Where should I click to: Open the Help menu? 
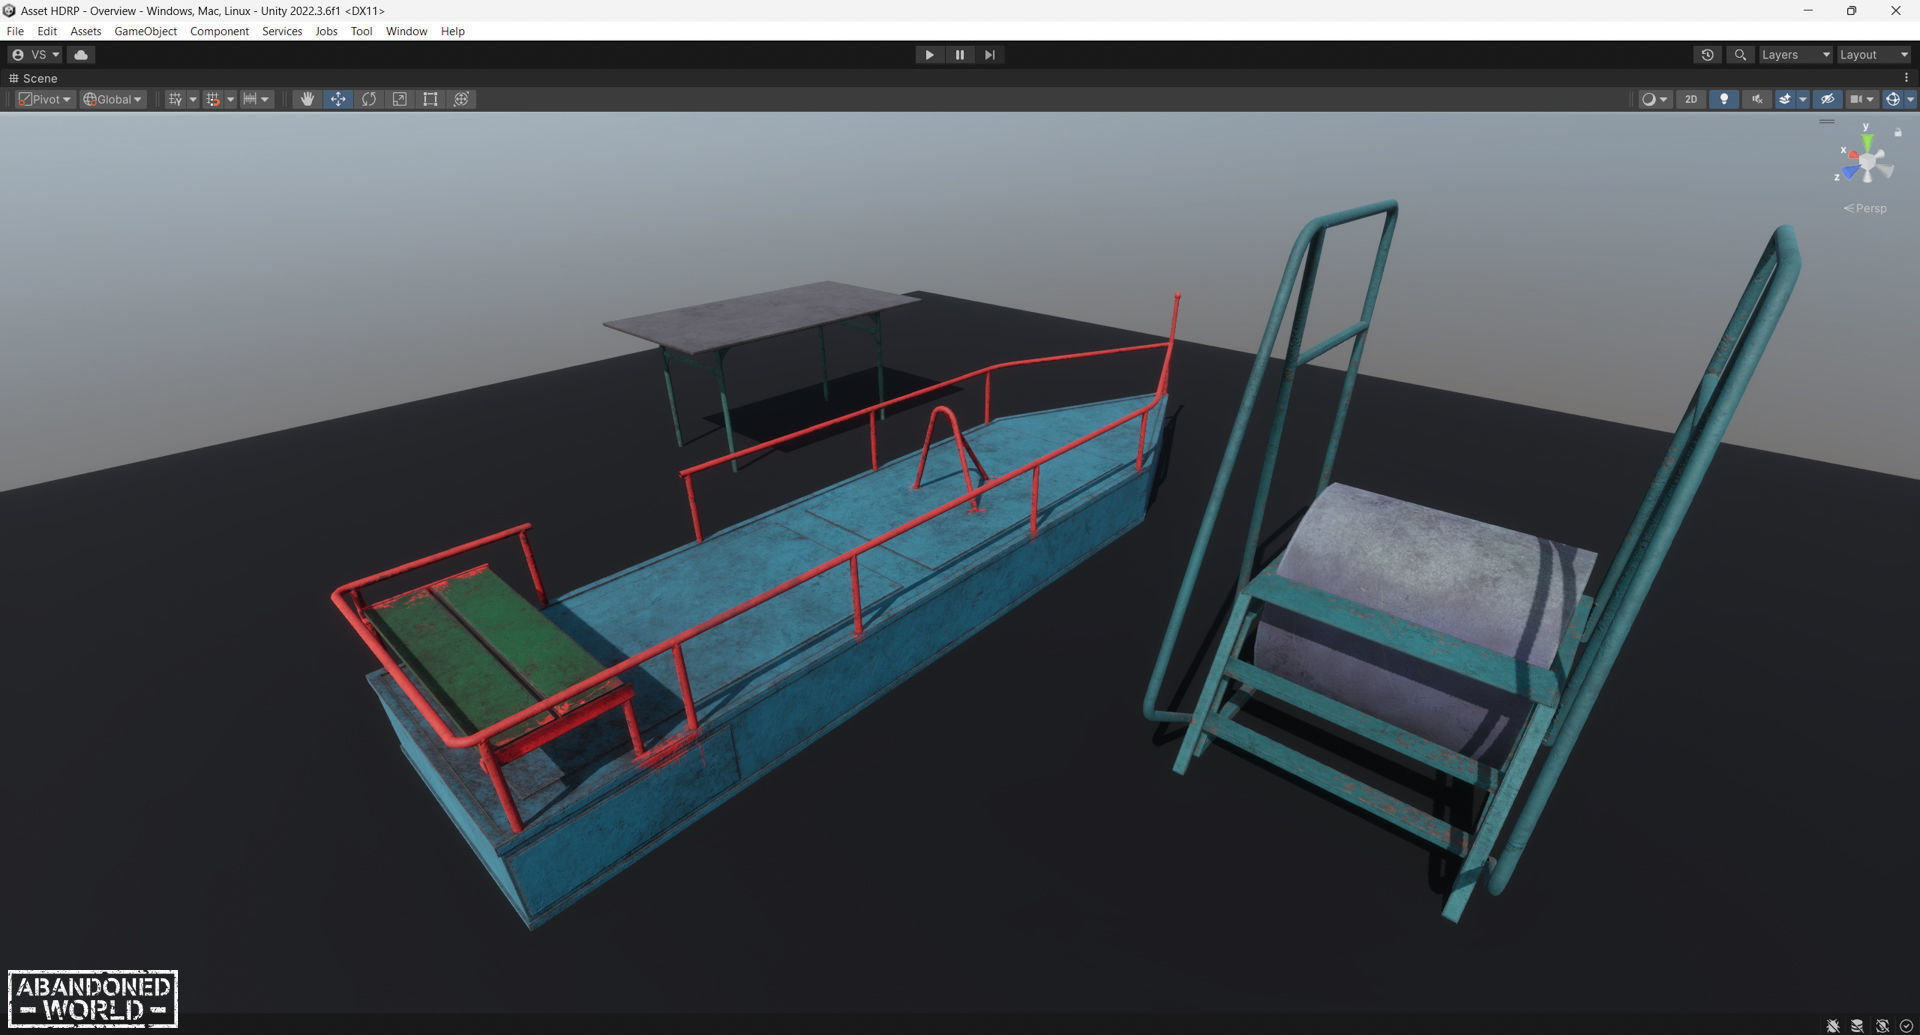[x=452, y=31]
